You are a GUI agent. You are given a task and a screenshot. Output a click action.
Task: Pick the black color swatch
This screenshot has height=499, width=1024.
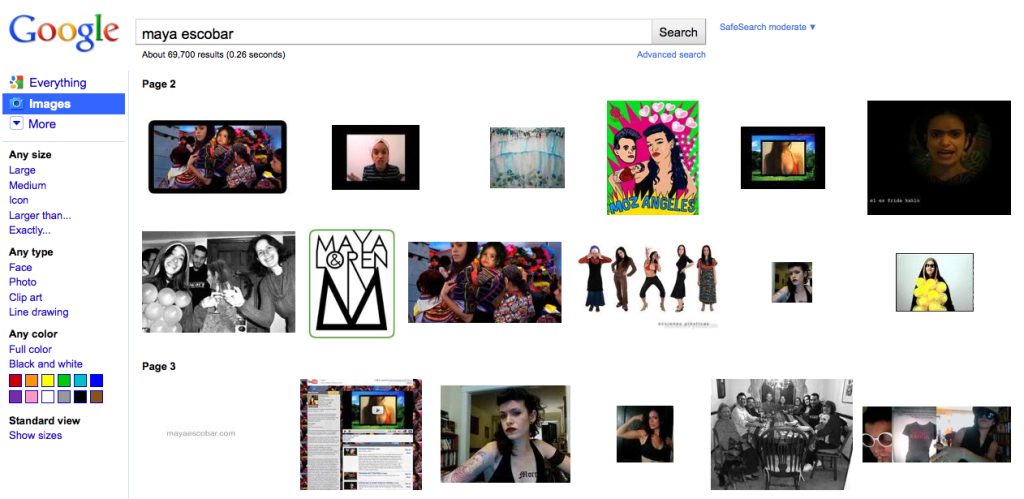point(80,396)
